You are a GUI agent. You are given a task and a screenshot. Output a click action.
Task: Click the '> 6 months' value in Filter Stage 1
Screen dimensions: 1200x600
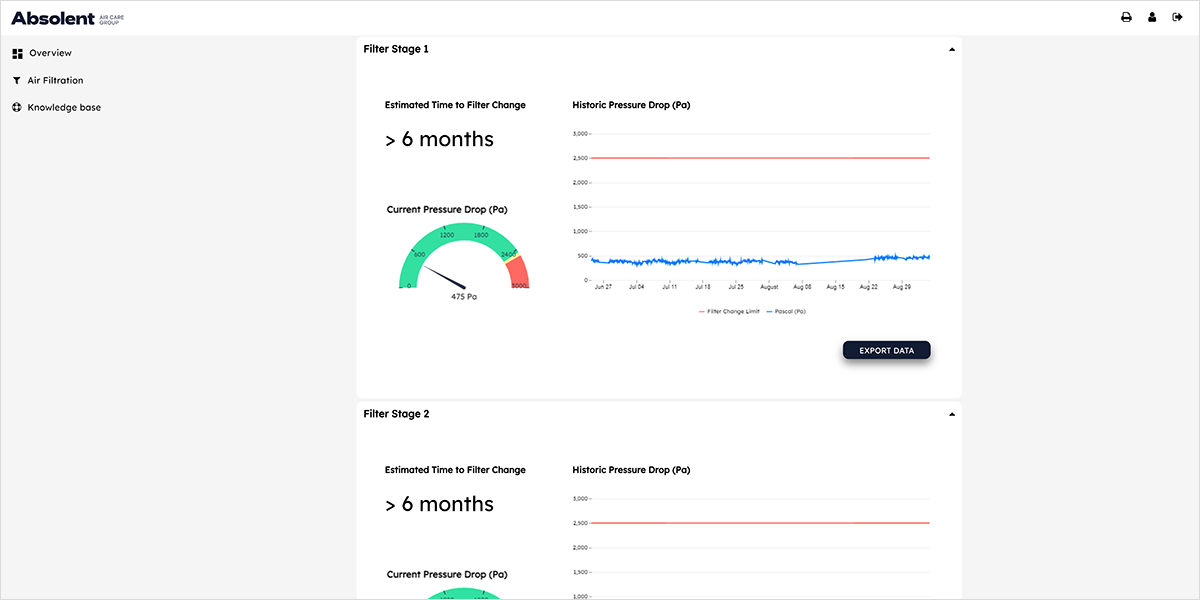coord(439,139)
